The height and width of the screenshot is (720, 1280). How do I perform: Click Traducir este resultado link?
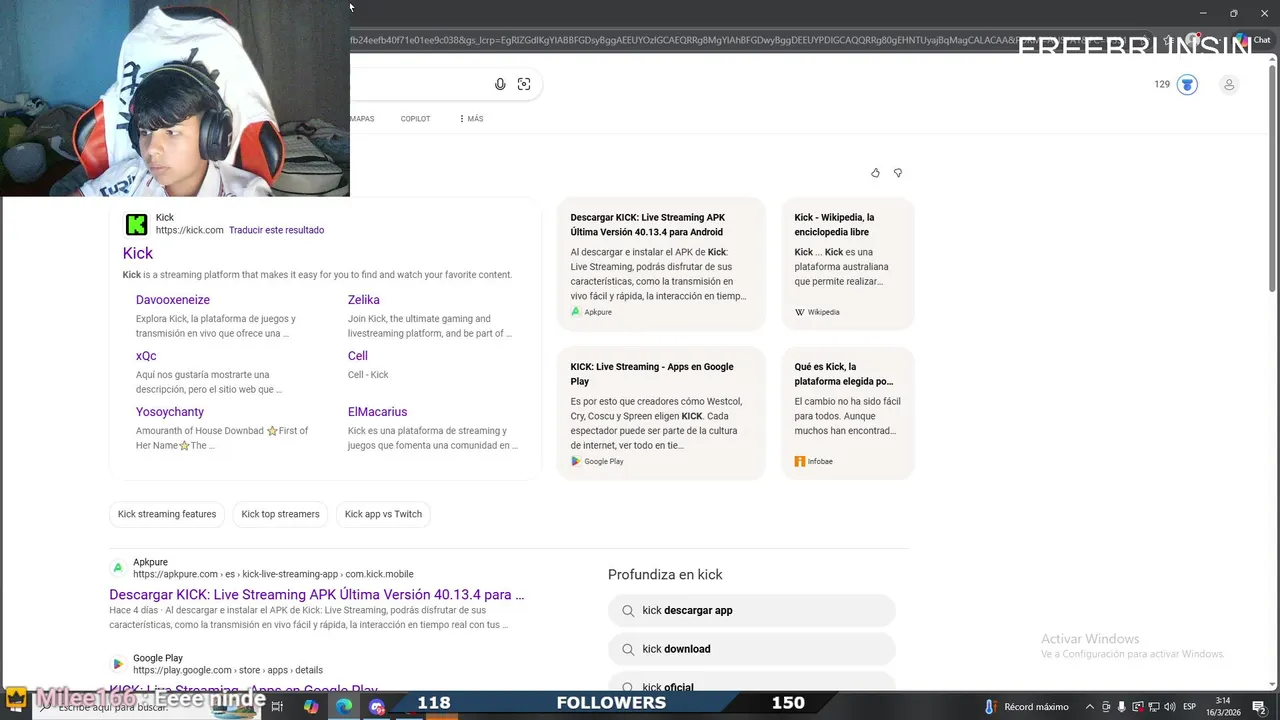(276, 230)
